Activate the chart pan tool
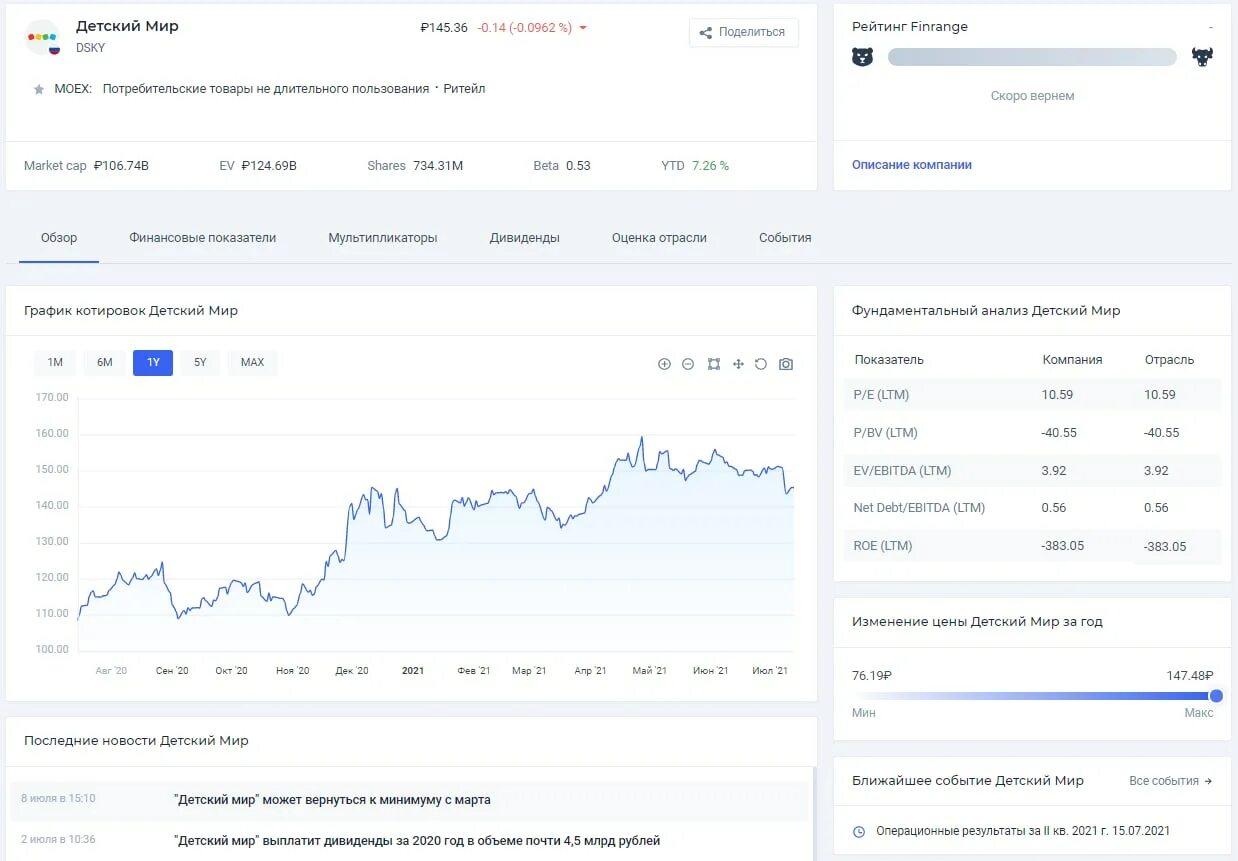This screenshot has height=861, width=1238. (x=738, y=364)
